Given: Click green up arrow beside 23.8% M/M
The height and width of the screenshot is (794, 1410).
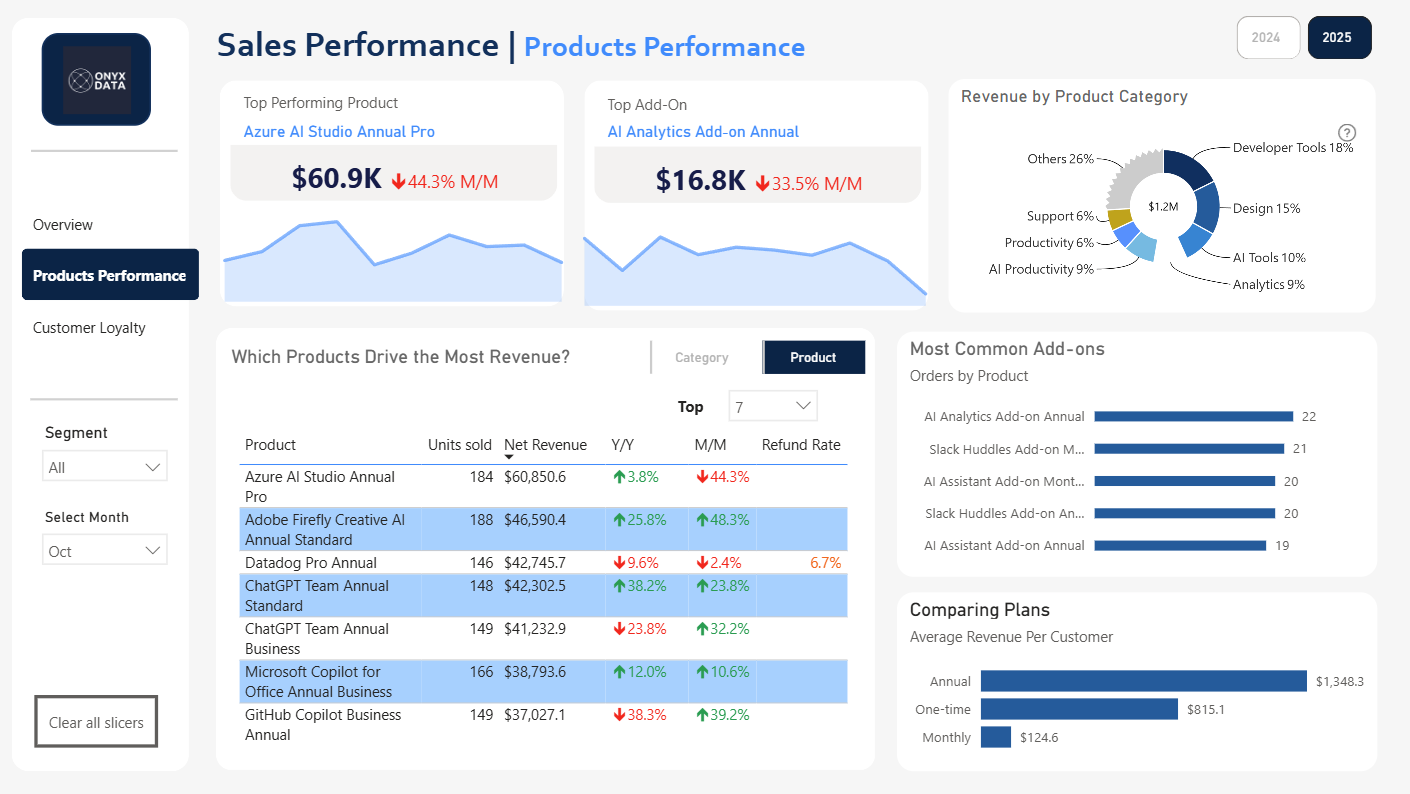Looking at the screenshot, I should pos(701,586).
